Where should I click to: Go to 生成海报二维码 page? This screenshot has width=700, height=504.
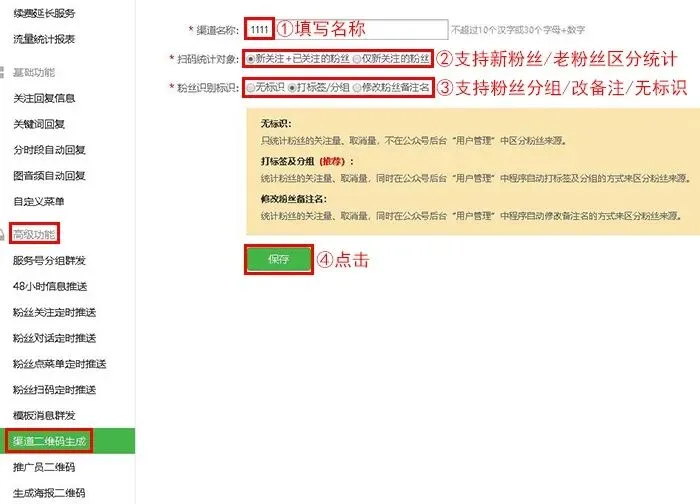pos(49,493)
